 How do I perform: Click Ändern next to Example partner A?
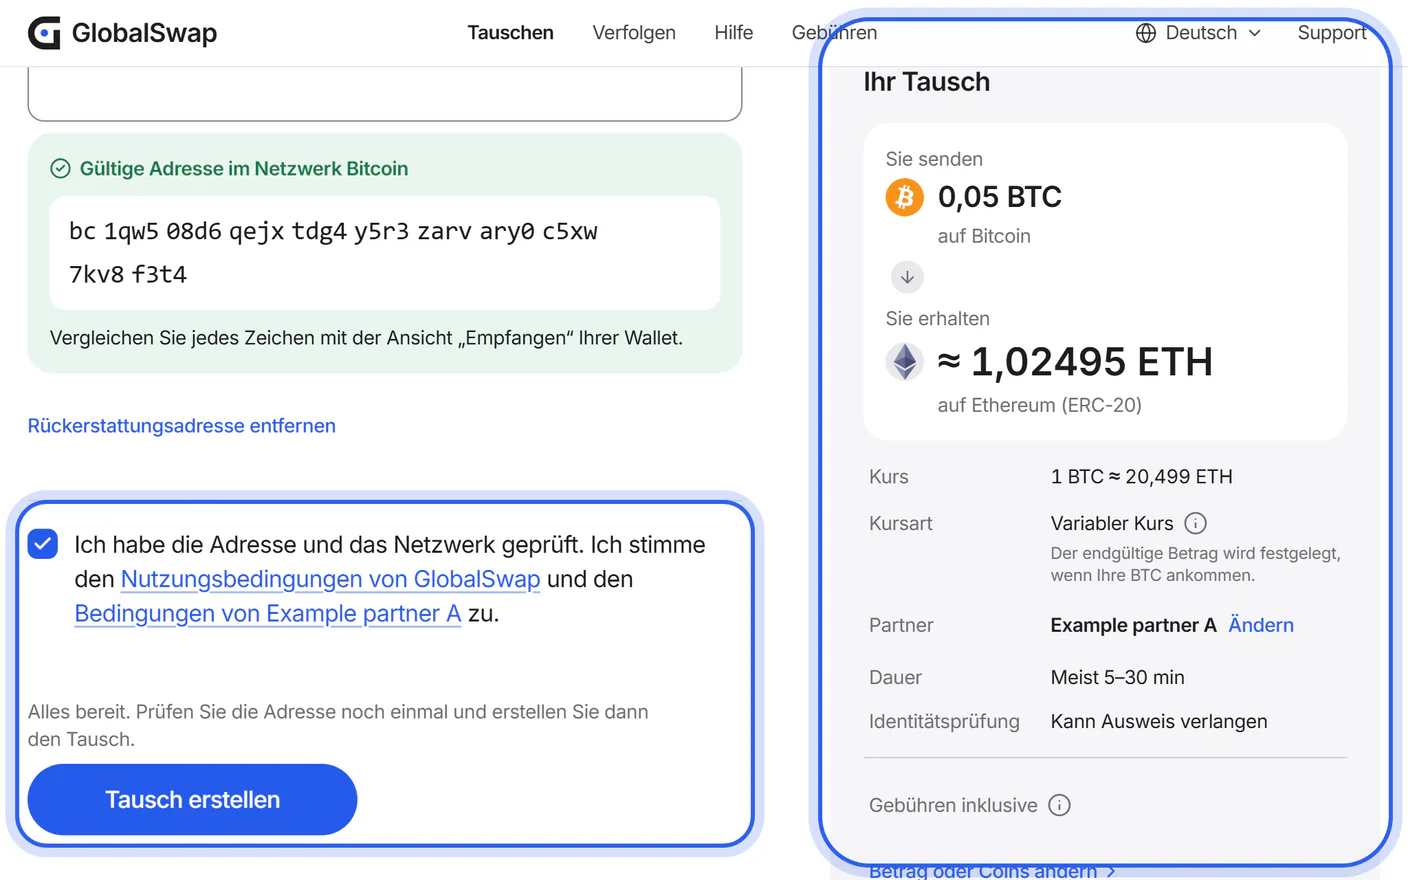(x=1260, y=625)
